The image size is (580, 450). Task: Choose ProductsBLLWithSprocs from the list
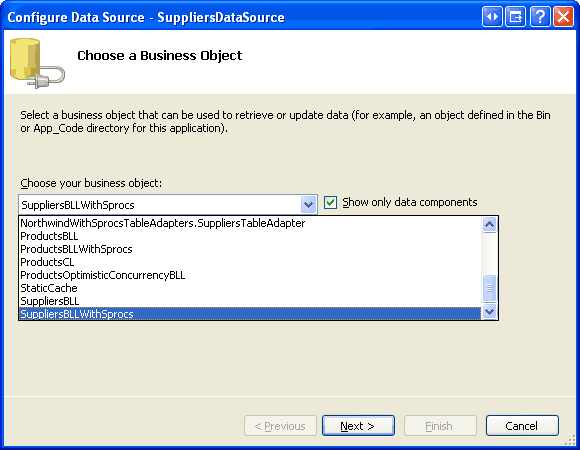pos(250,249)
